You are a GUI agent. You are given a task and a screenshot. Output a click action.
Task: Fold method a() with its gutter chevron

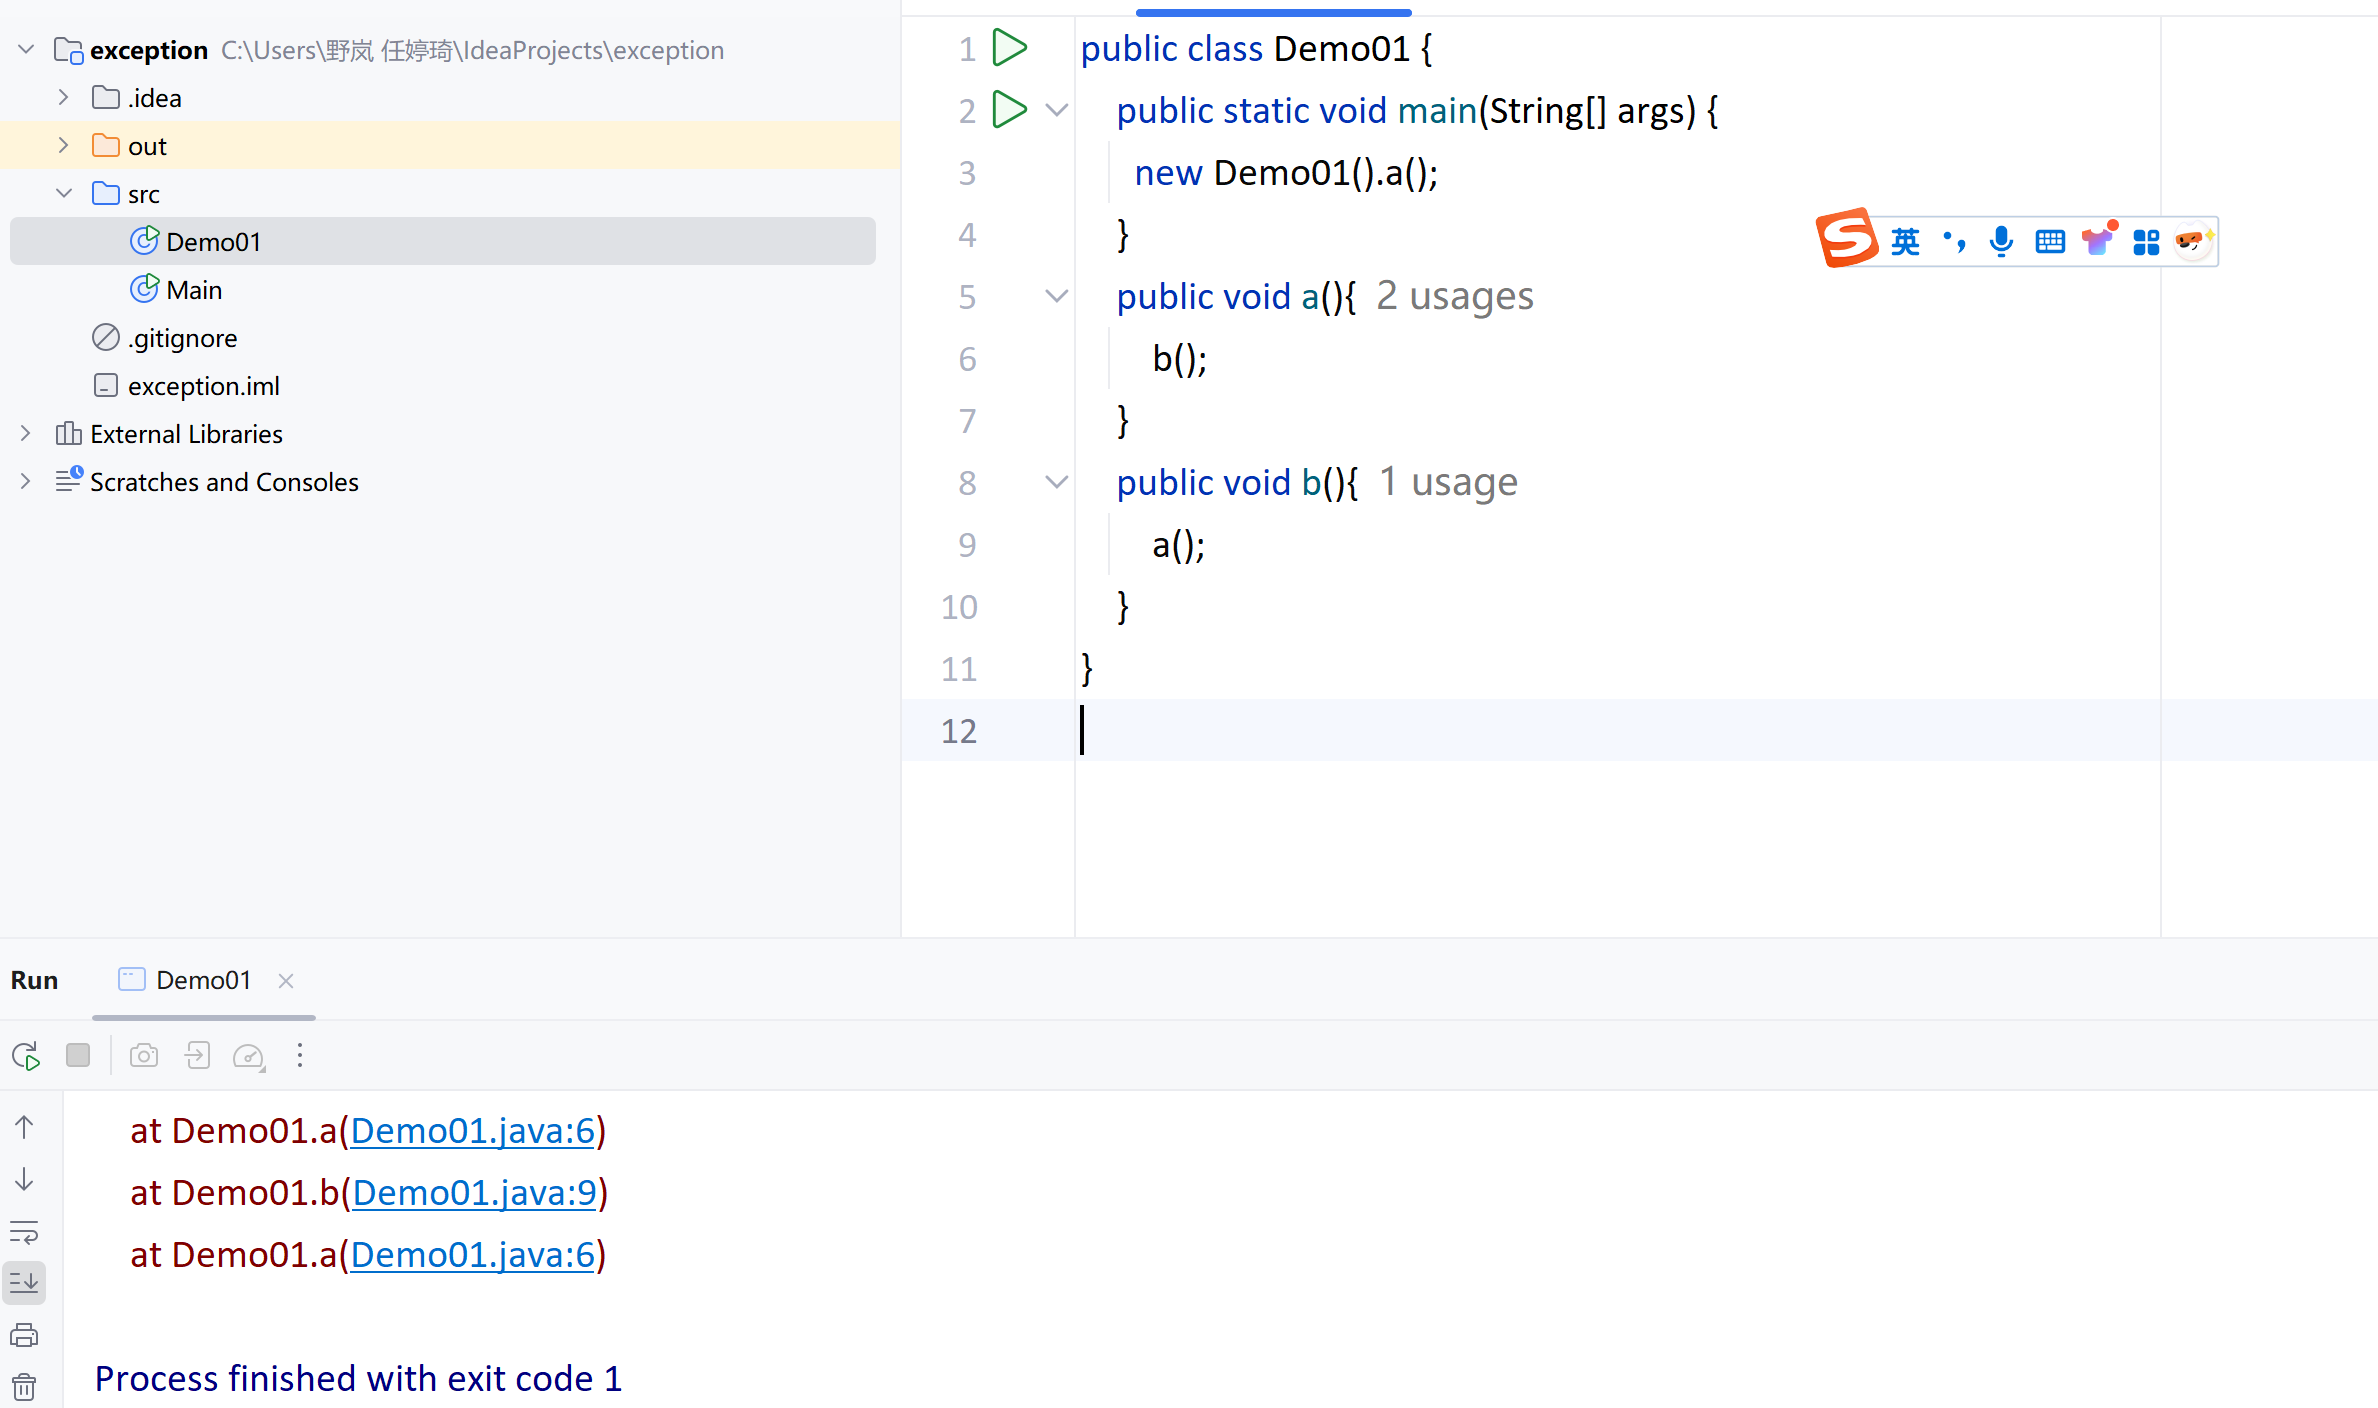[x=1056, y=296]
